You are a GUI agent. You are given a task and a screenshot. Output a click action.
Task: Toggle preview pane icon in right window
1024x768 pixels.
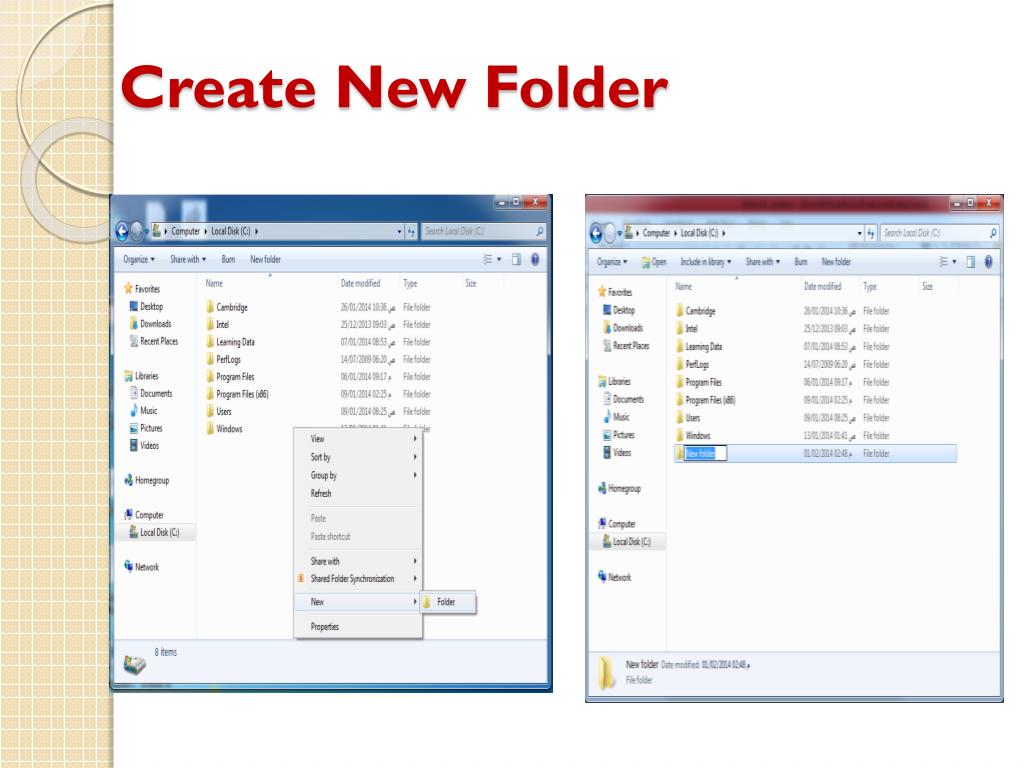(x=970, y=262)
